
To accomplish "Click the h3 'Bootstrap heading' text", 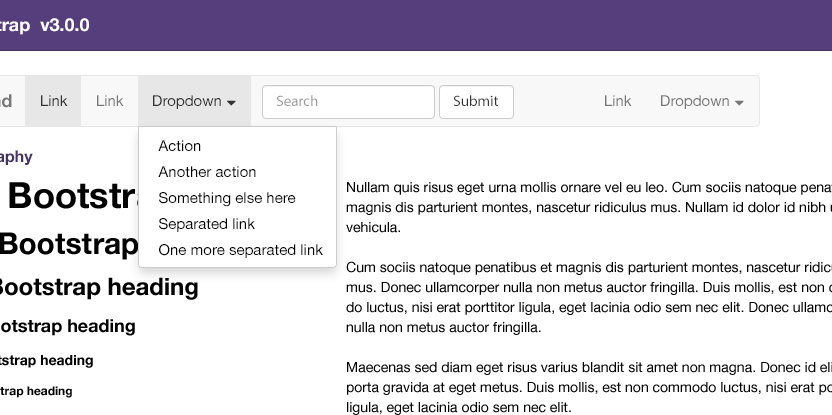I will pyautogui.click(x=99, y=287).
